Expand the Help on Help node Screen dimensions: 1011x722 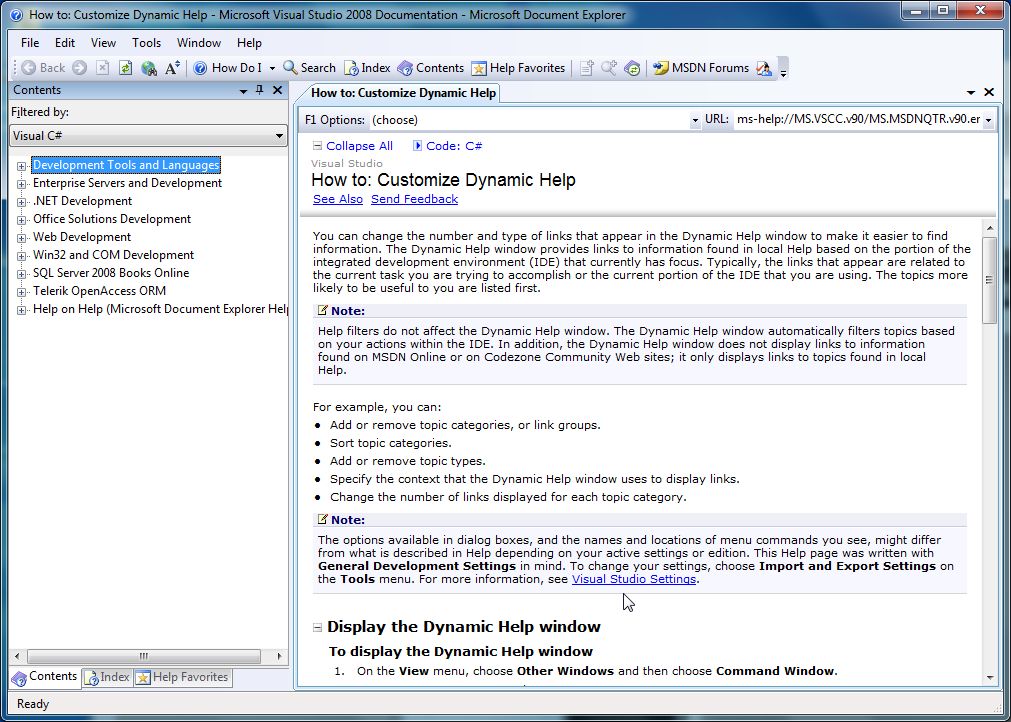coord(21,311)
